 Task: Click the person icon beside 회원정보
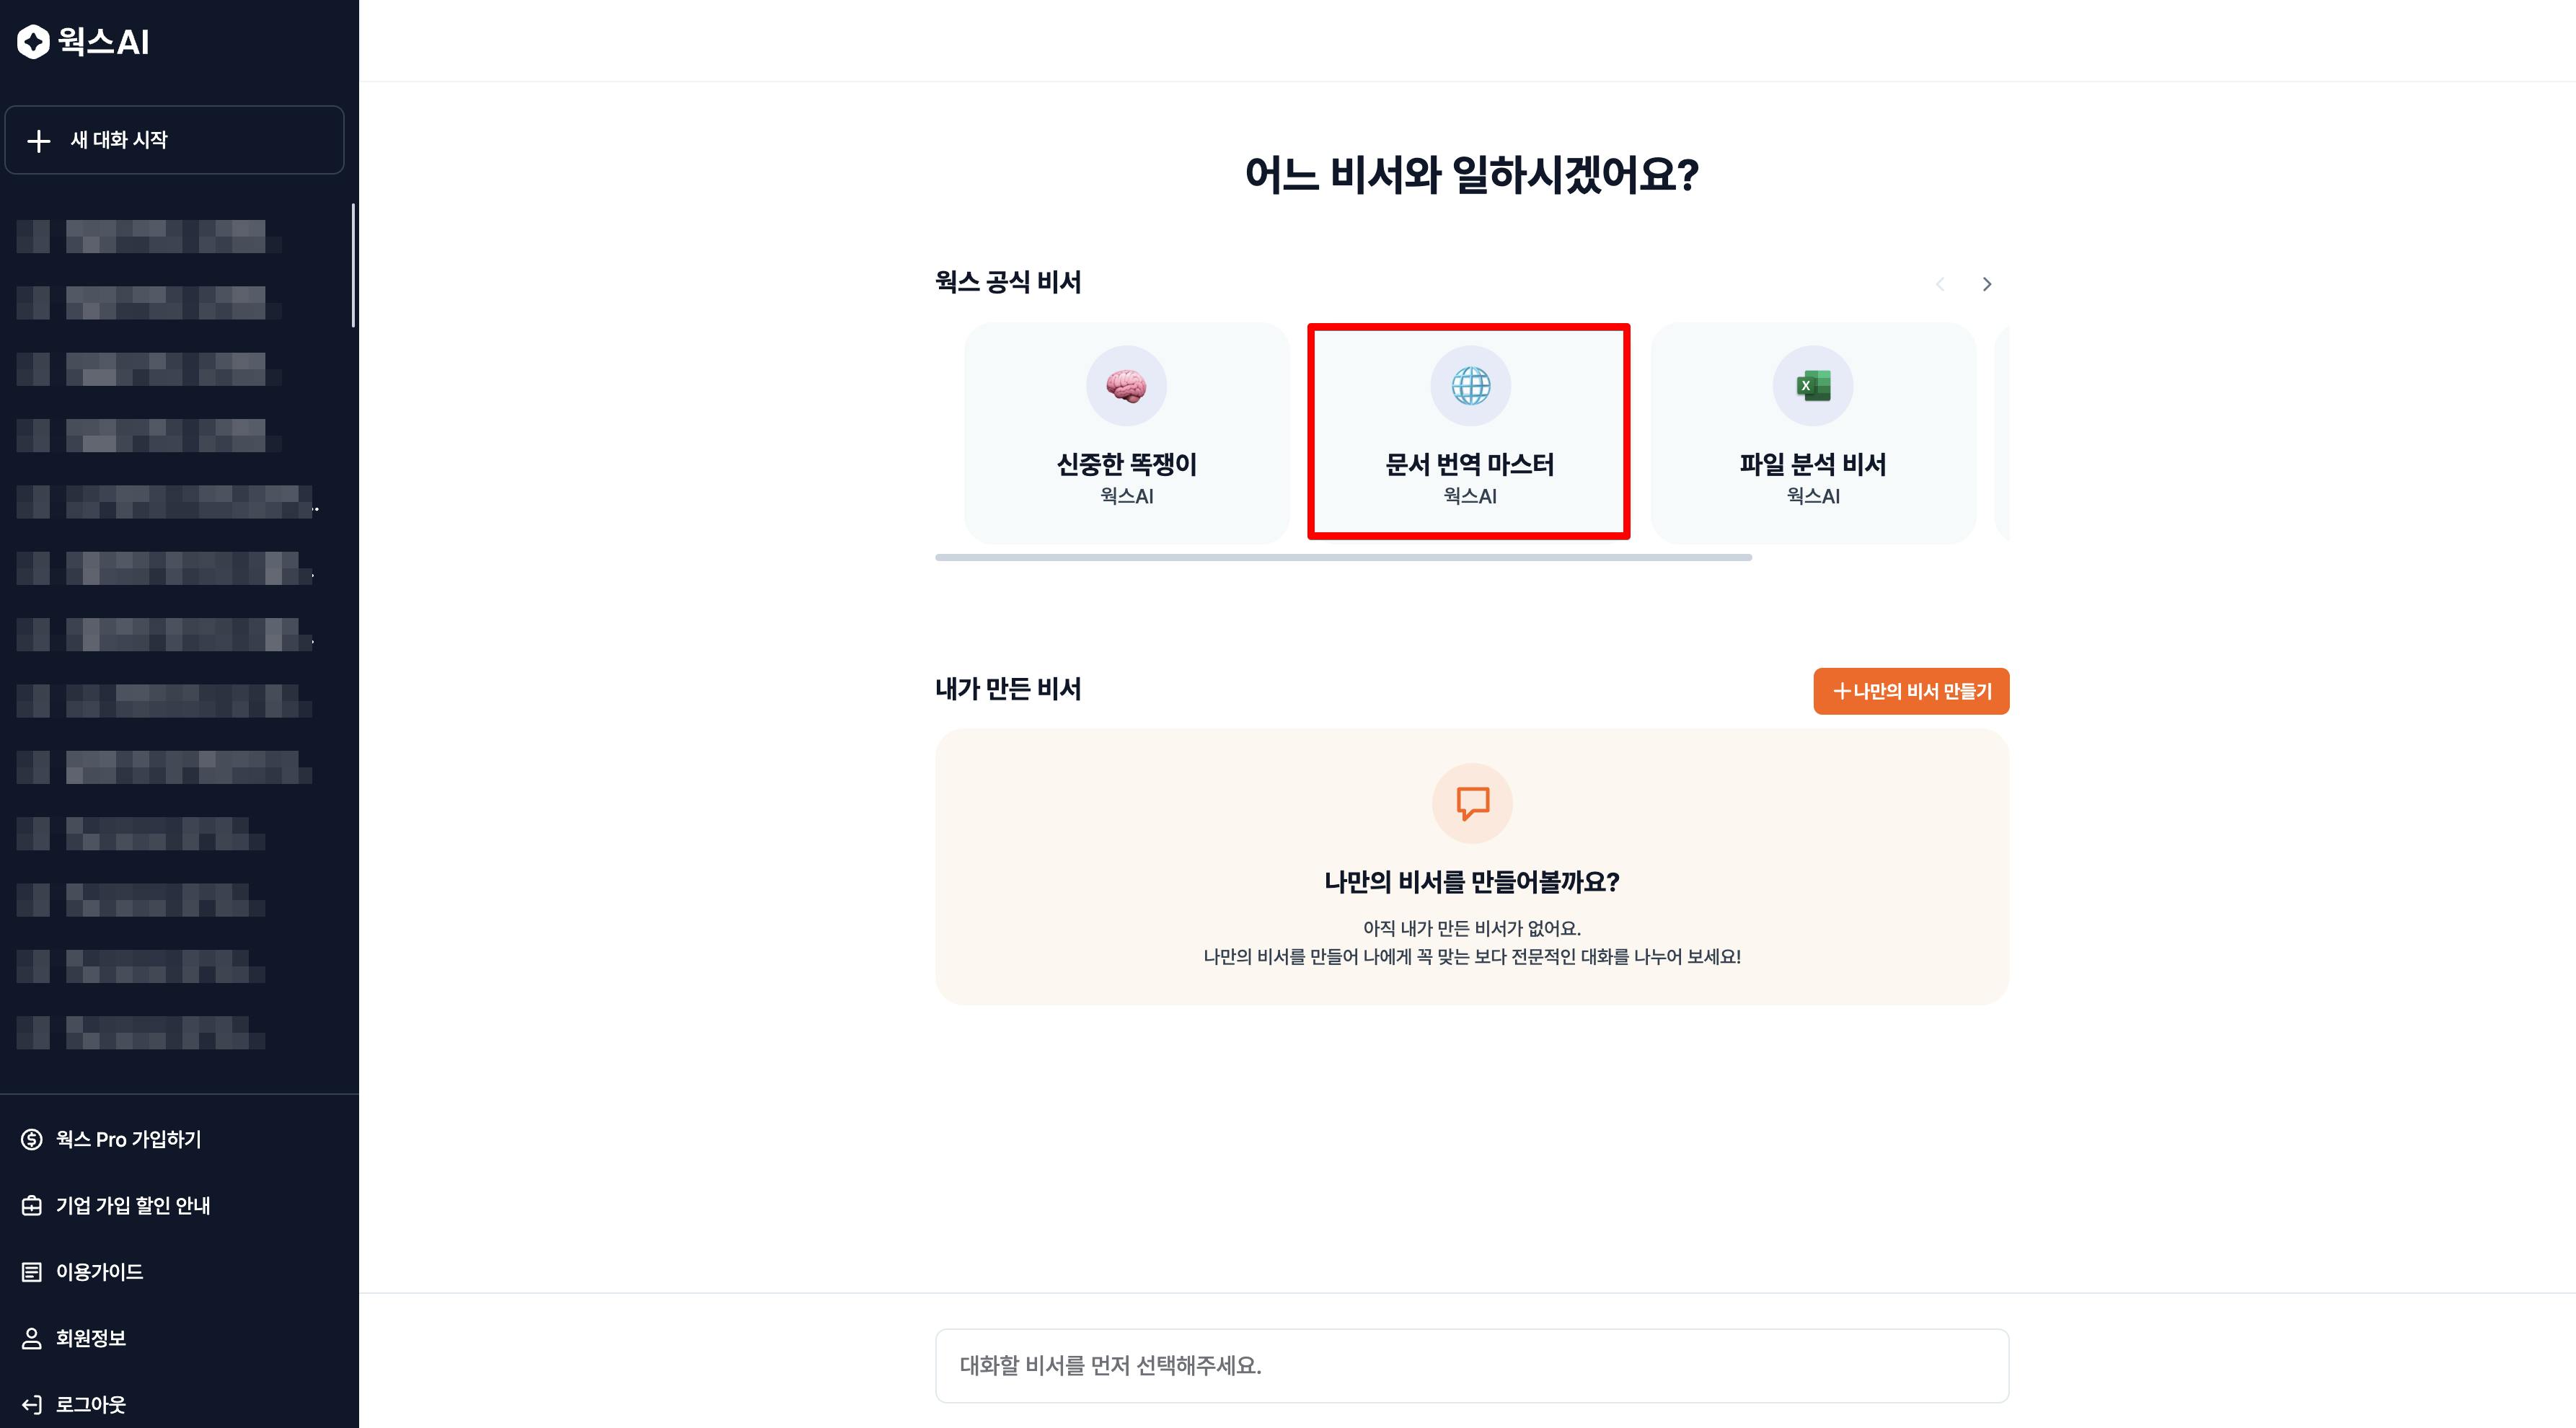click(x=32, y=1338)
